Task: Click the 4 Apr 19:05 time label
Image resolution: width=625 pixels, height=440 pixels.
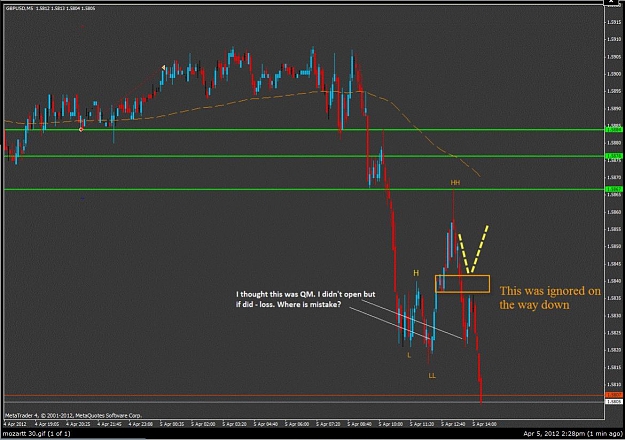Action: (x=47, y=424)
